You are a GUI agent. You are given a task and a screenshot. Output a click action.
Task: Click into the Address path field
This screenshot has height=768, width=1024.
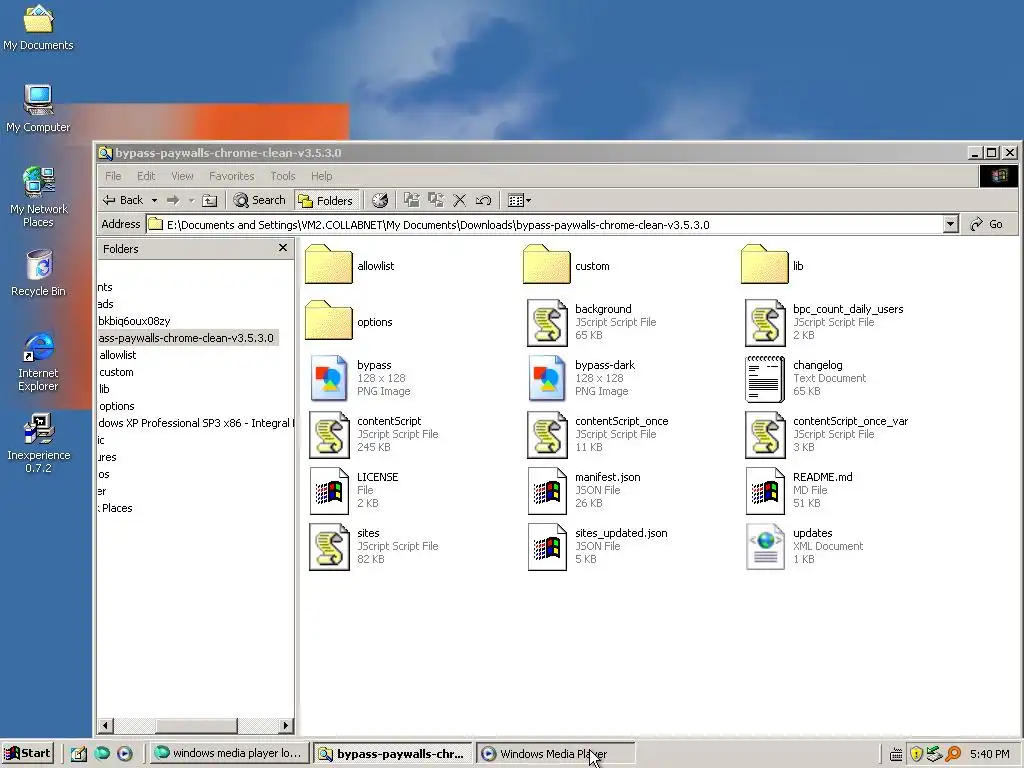pos(545,225)
